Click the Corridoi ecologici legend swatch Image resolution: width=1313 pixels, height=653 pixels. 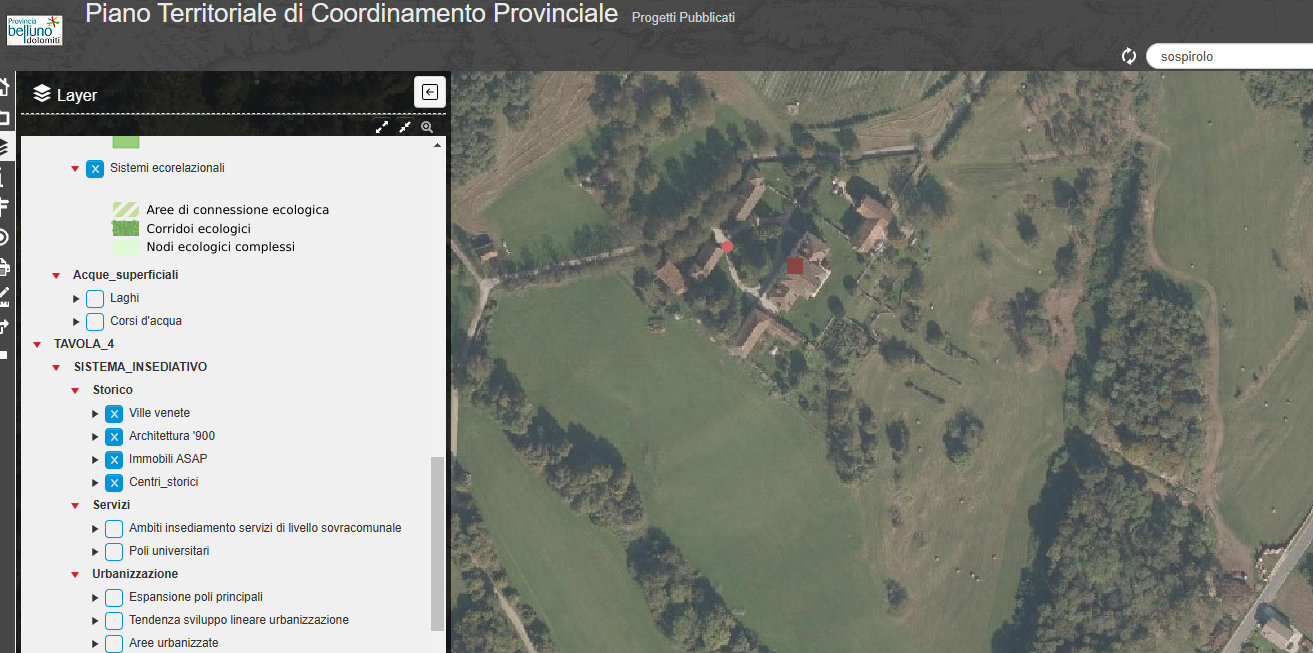click(x=126, y=229)
